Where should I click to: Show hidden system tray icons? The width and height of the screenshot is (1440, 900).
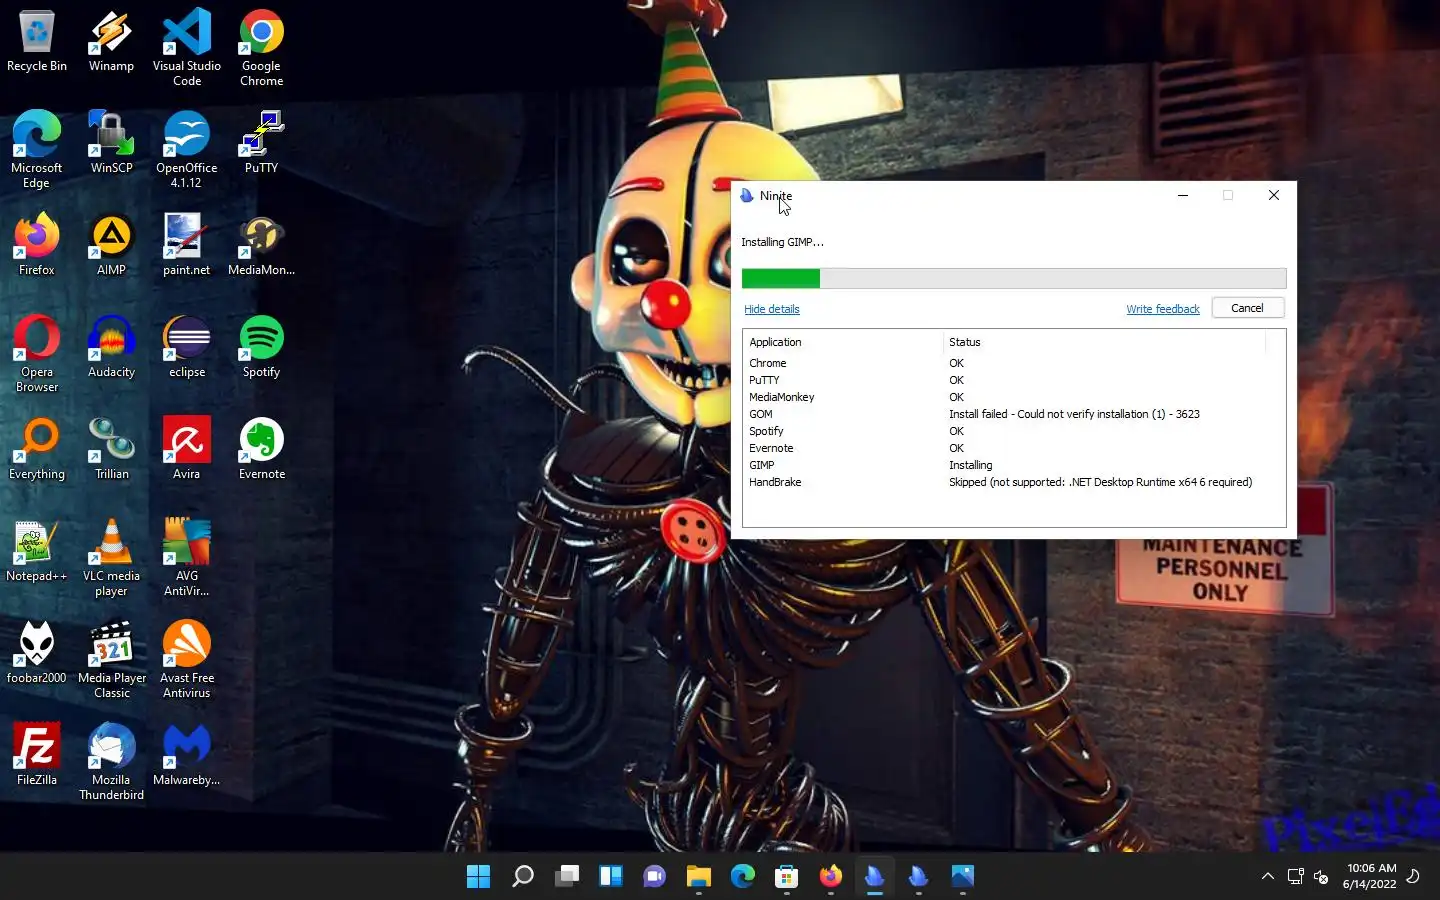pyautogui.click(x=1267, y=876)
